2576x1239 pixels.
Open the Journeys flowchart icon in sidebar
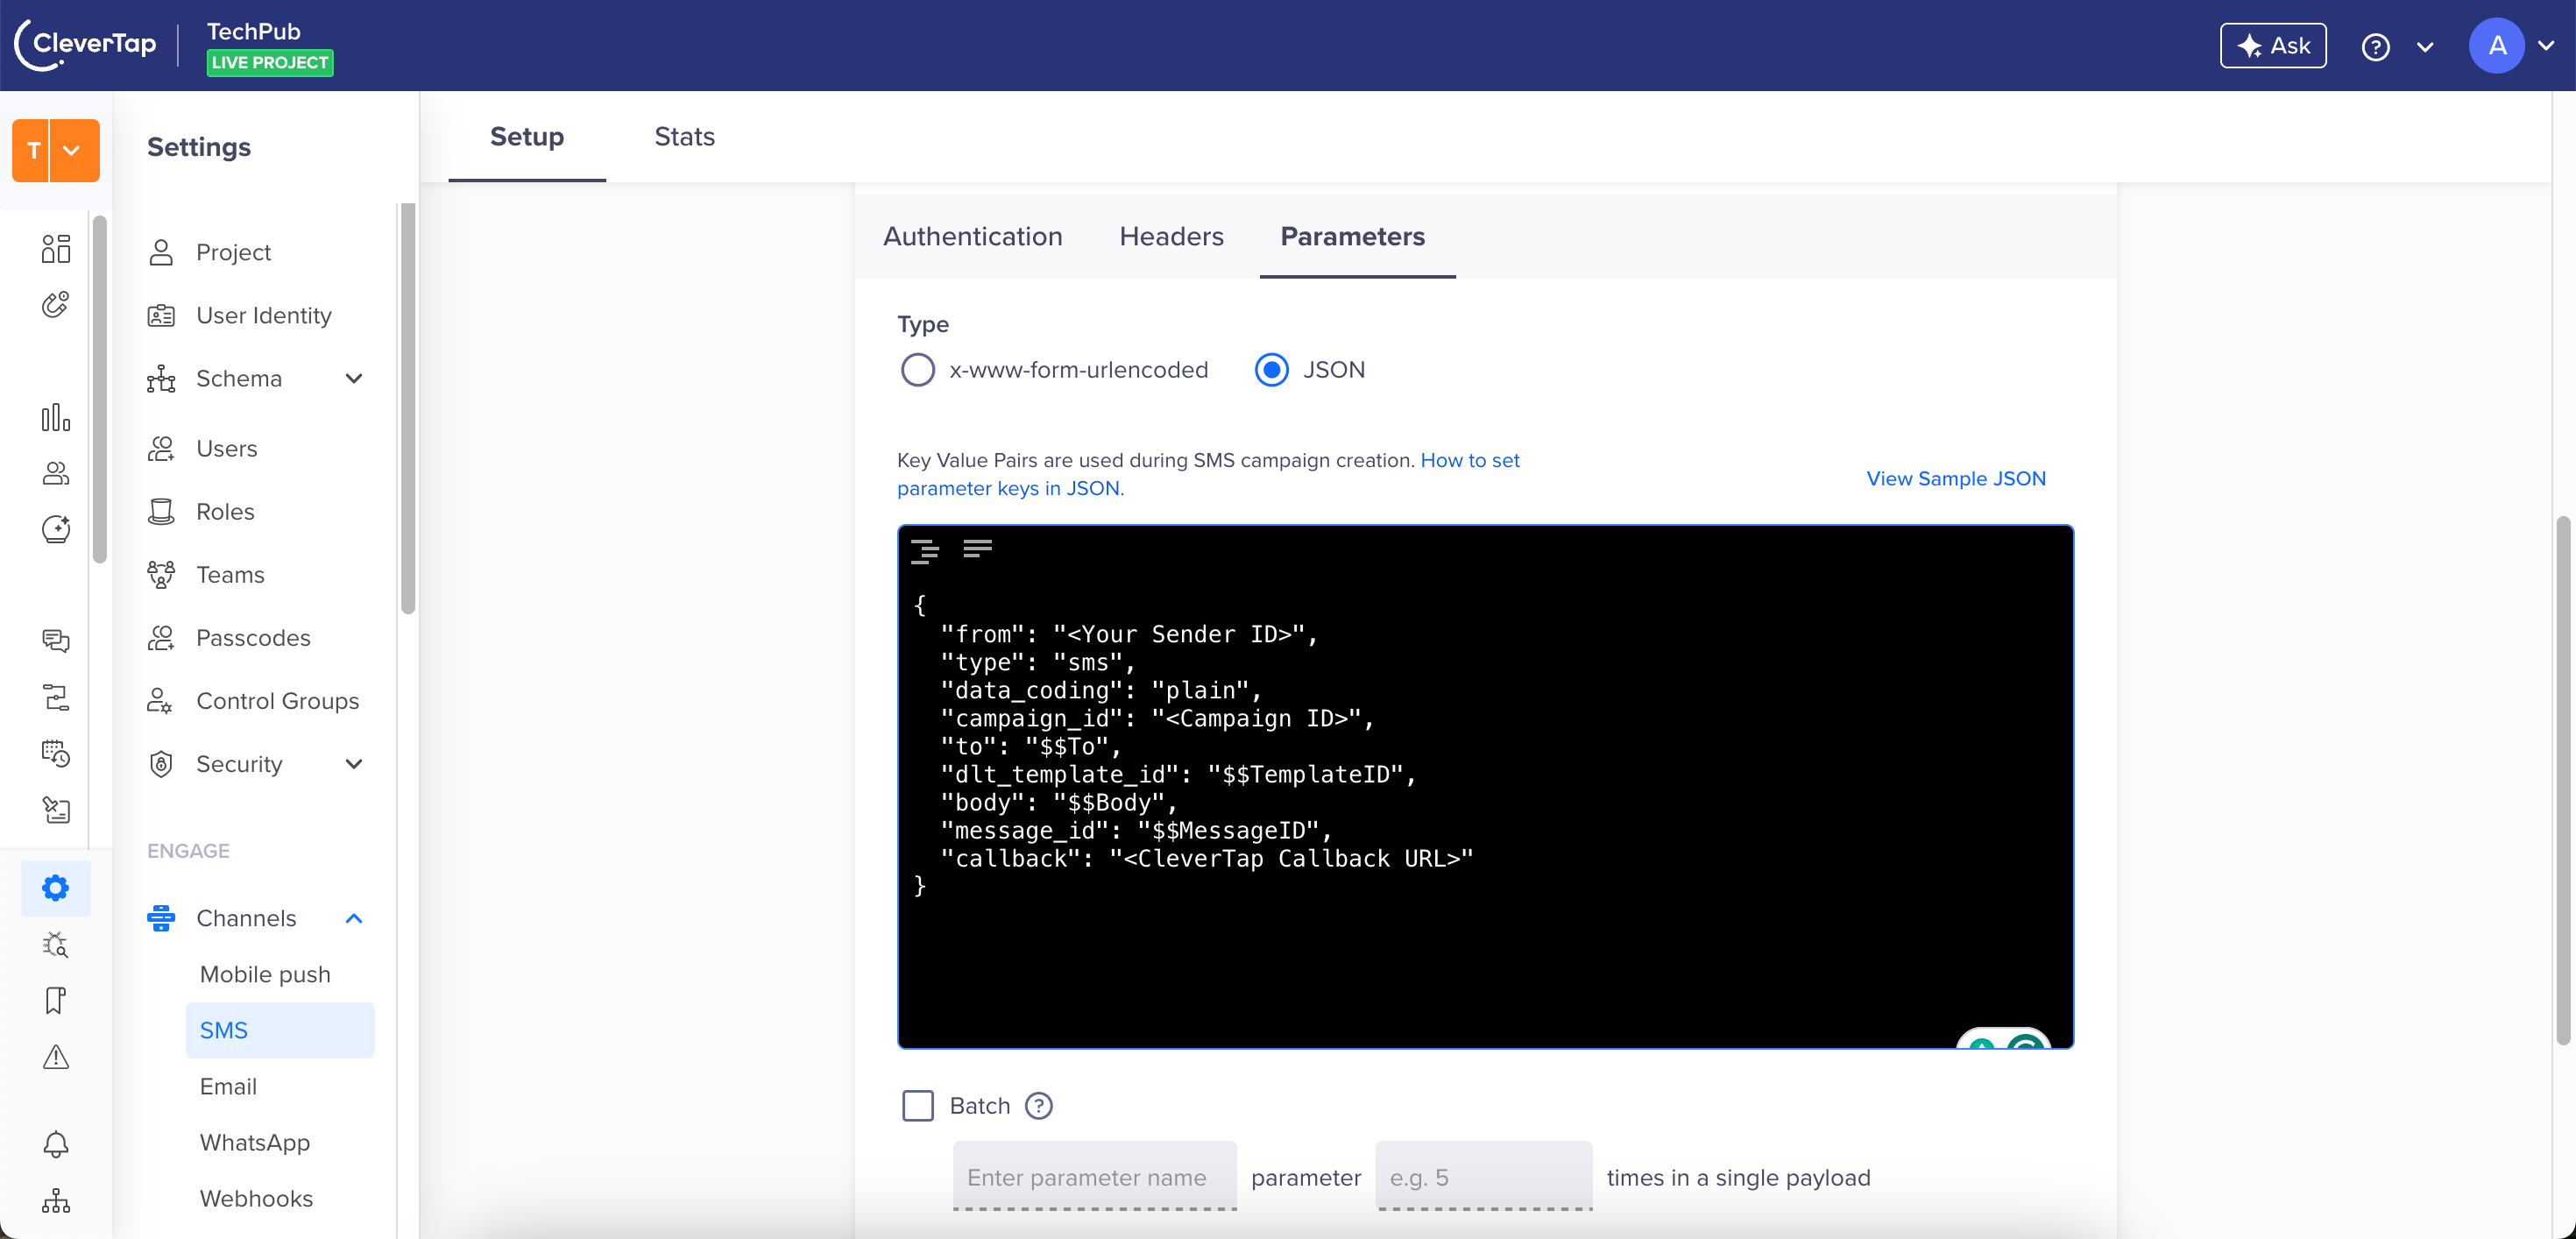coord(56,697)
